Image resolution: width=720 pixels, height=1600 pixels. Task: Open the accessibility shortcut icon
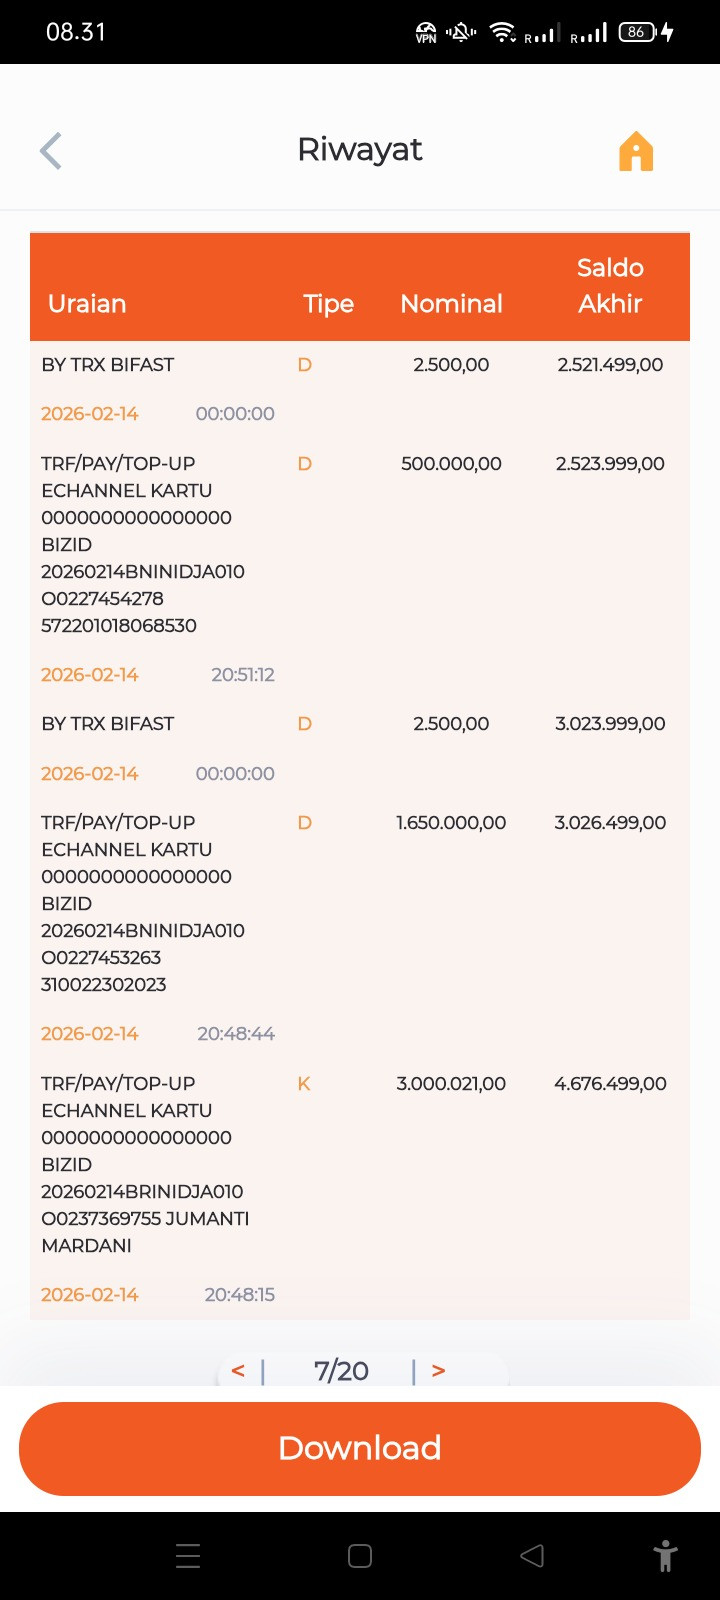pyautogui.click(x=665, y=1556)
